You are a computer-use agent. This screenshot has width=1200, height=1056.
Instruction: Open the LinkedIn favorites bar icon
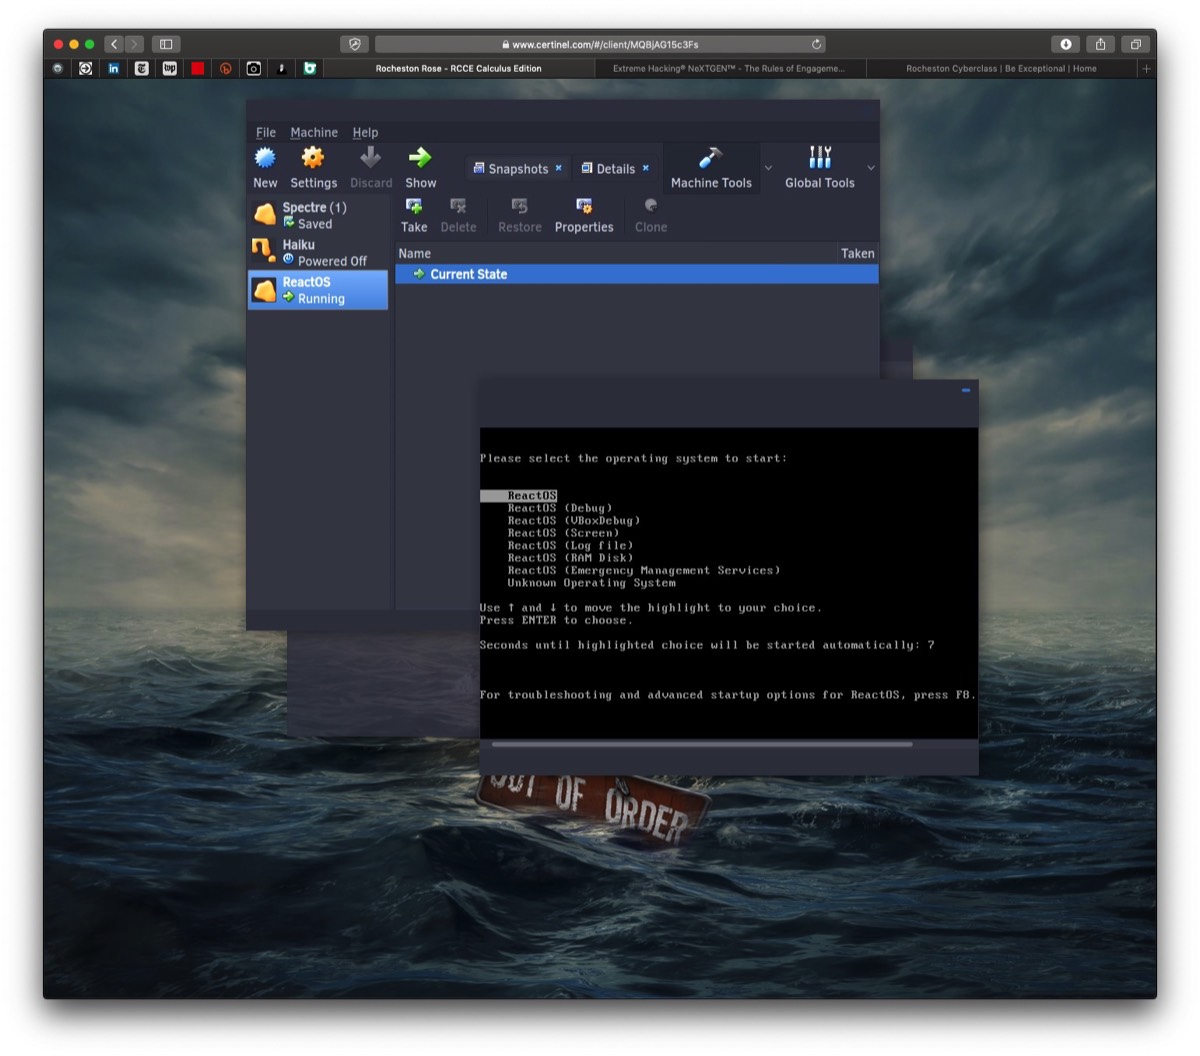coord(113,68)
